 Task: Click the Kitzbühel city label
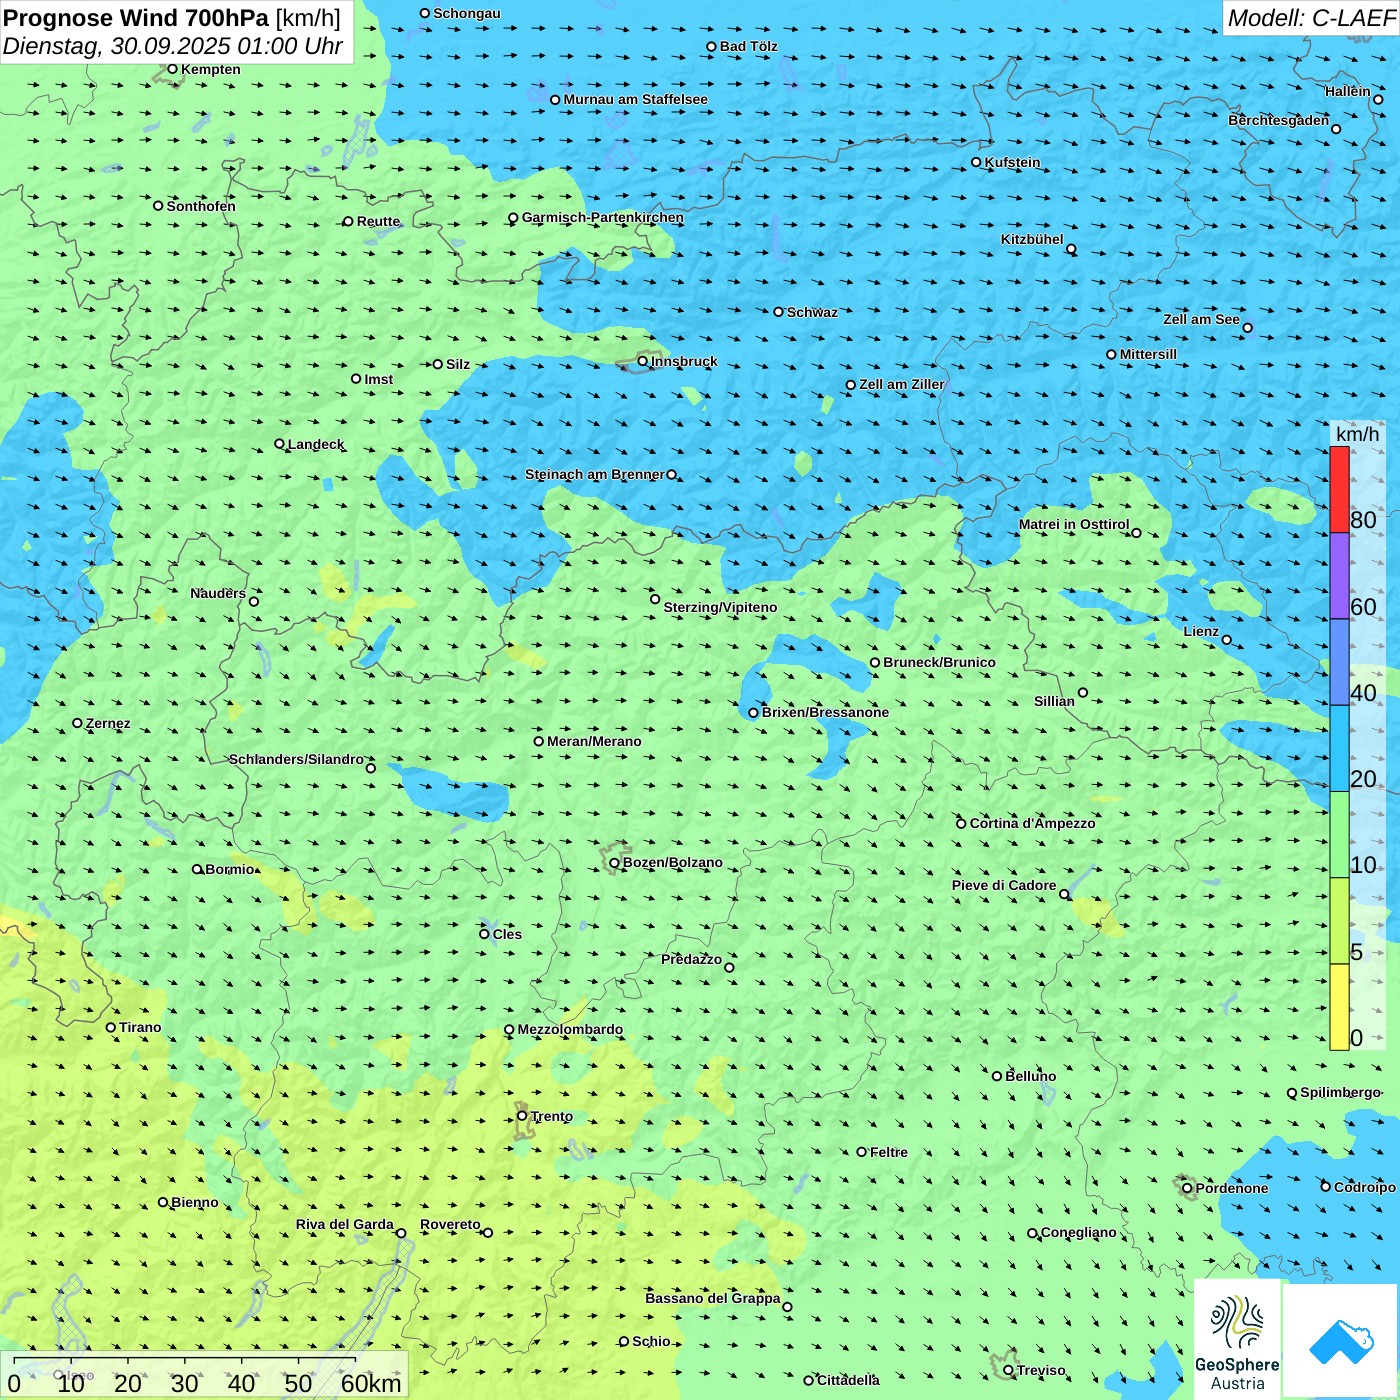1032,239
